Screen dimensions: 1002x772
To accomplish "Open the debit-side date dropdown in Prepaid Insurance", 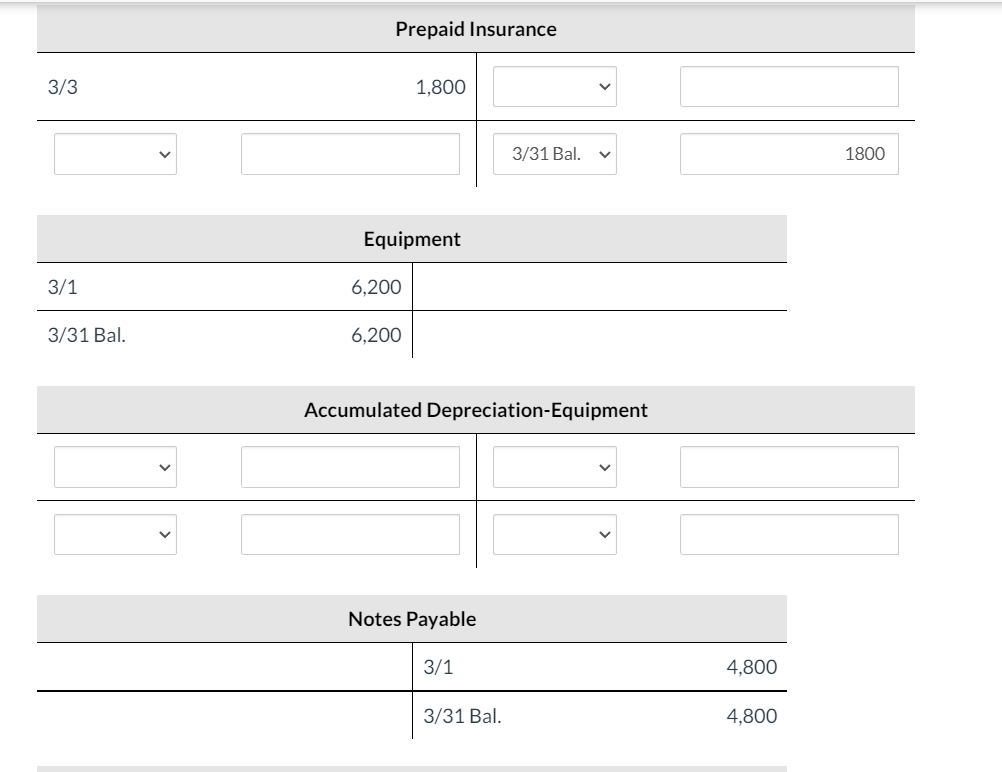I will pos(115,153).
